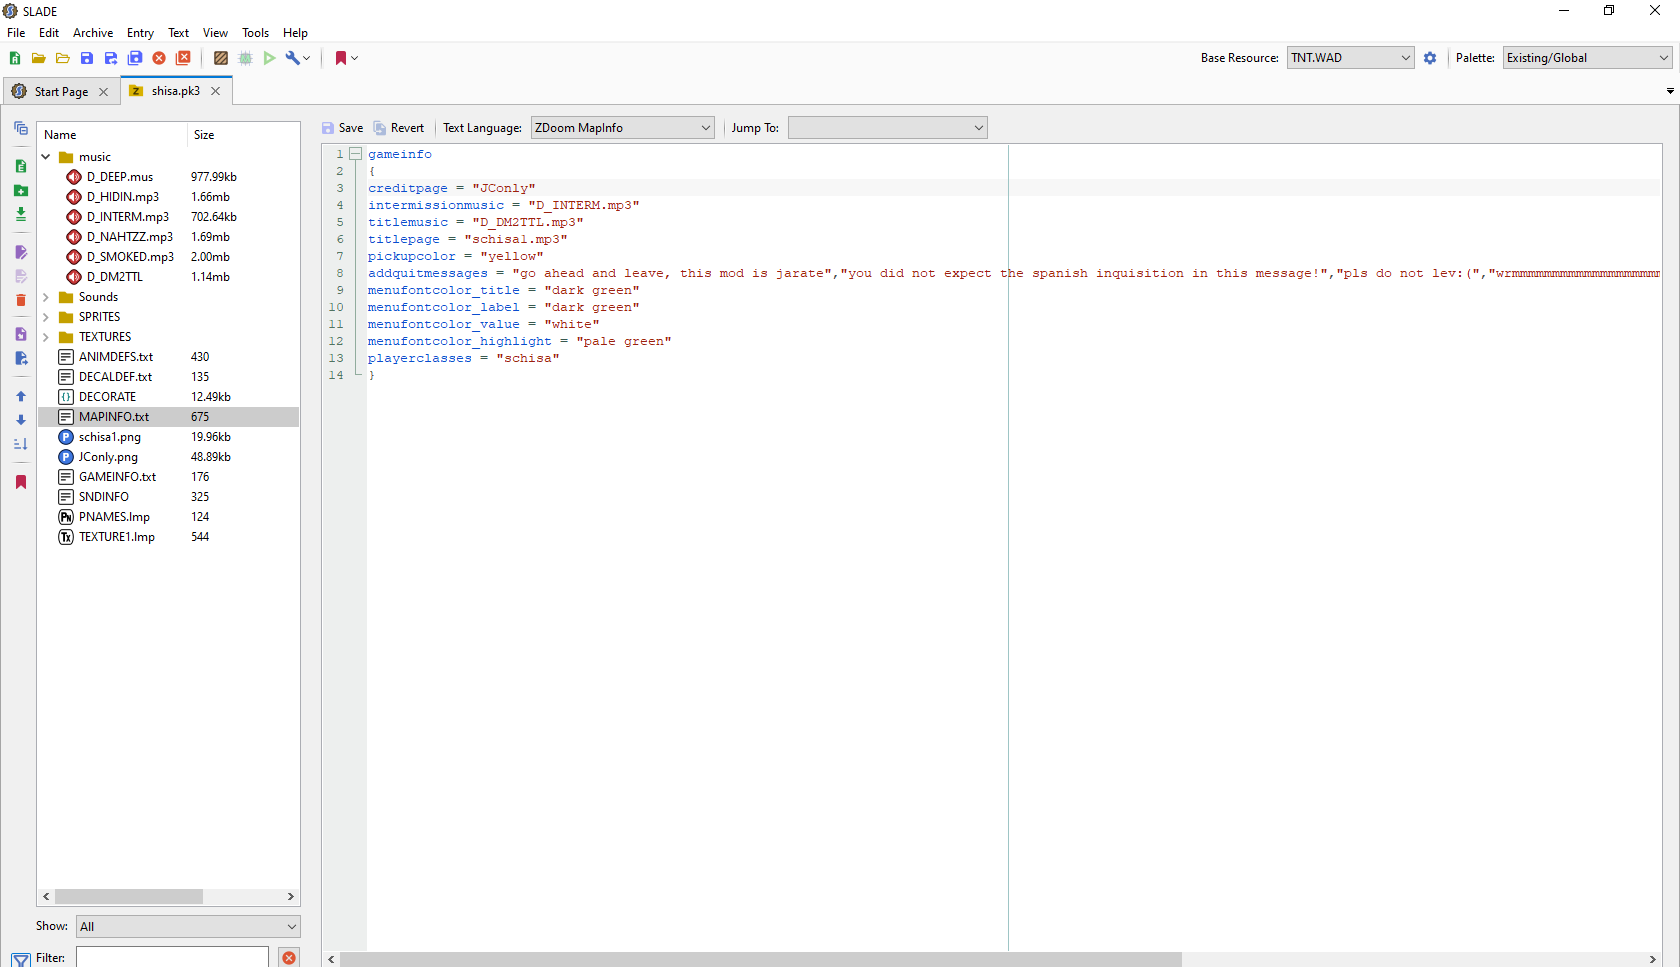Expand the SPRITES folder

46,317
